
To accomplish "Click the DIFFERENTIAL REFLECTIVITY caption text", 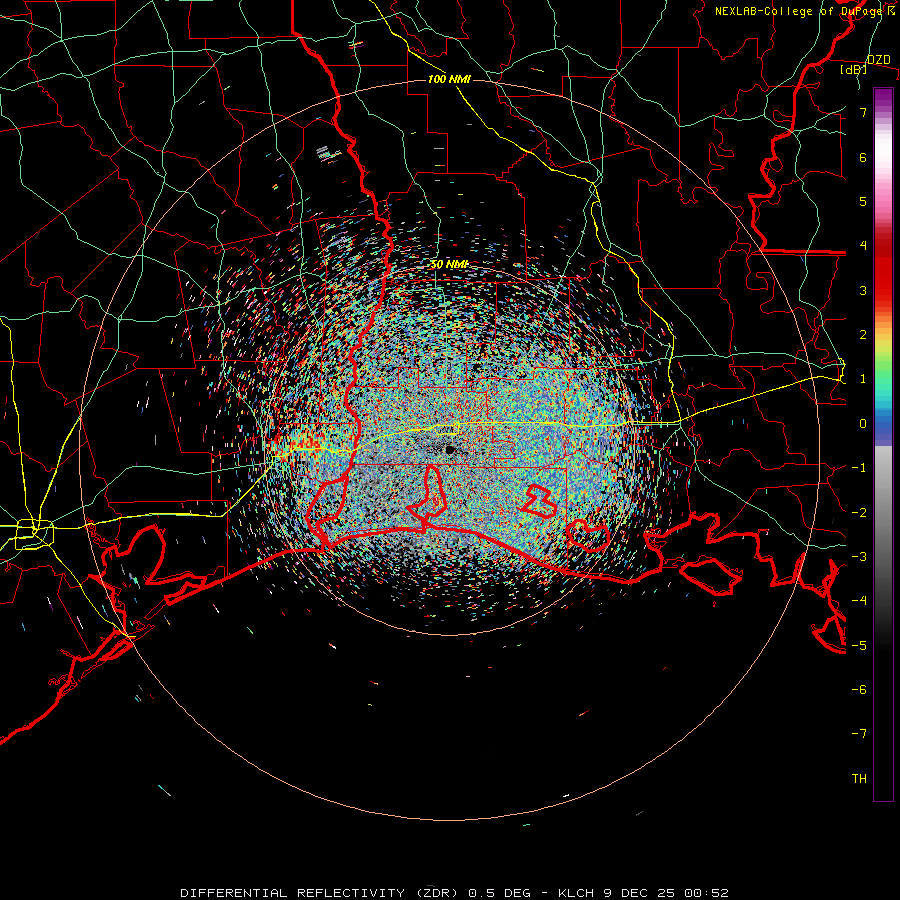I will point(293,893).
